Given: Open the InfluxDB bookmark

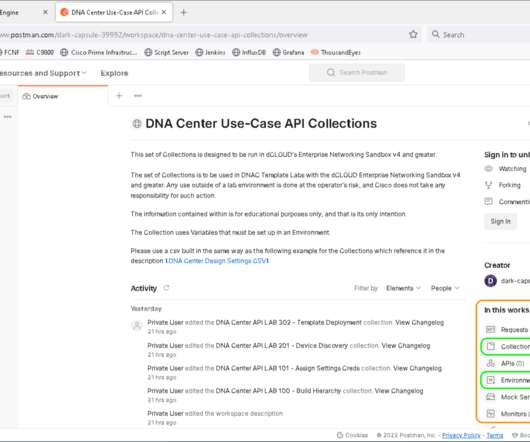Looking at the screenshot, I should click(249, 52).
